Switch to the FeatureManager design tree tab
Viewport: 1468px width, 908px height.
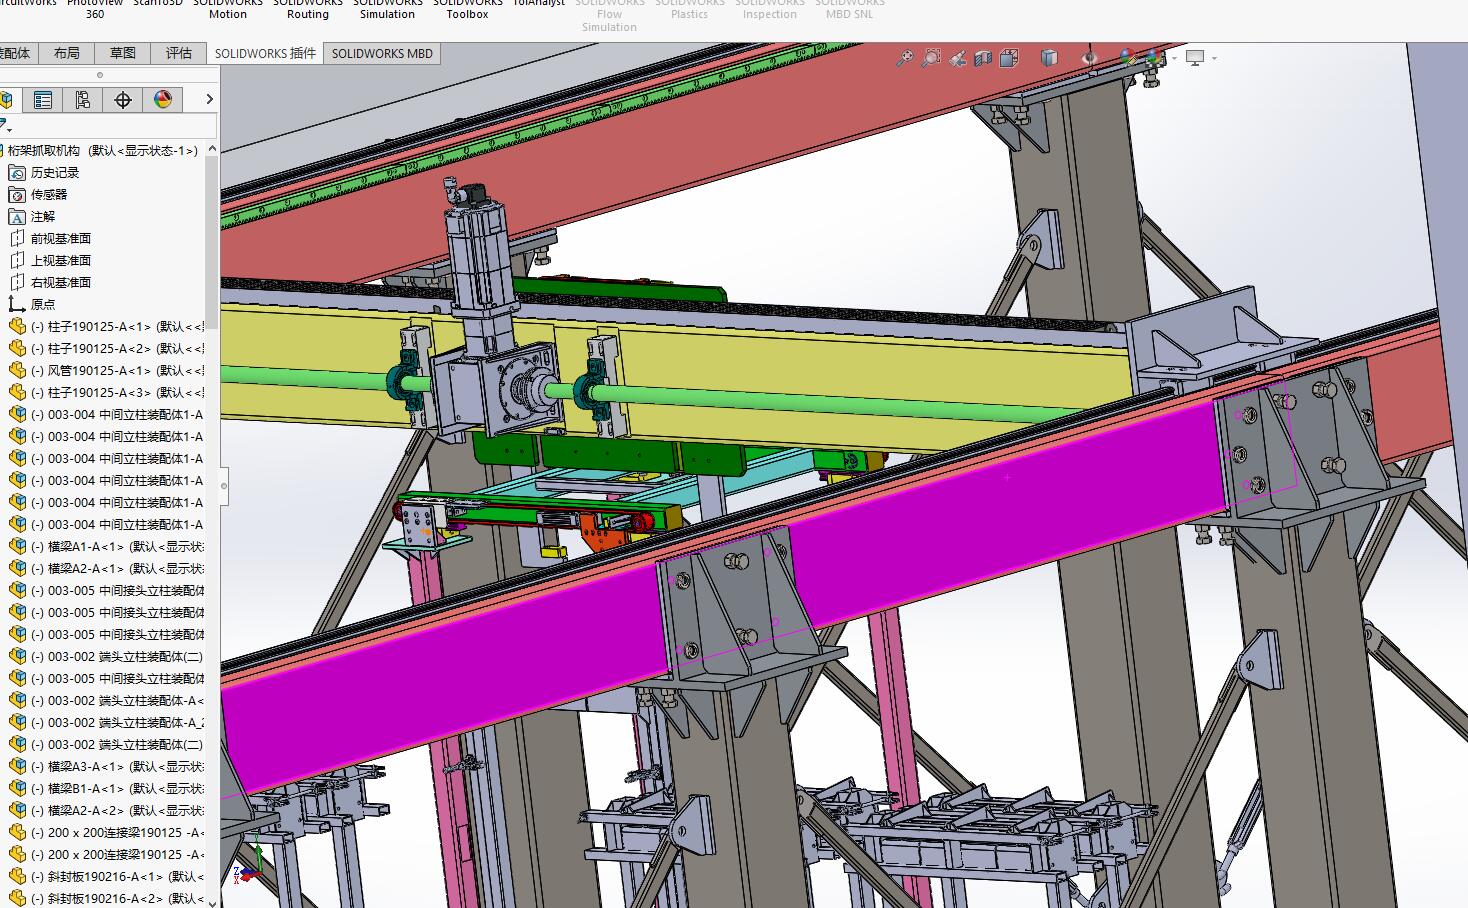[x=6, y=99]
